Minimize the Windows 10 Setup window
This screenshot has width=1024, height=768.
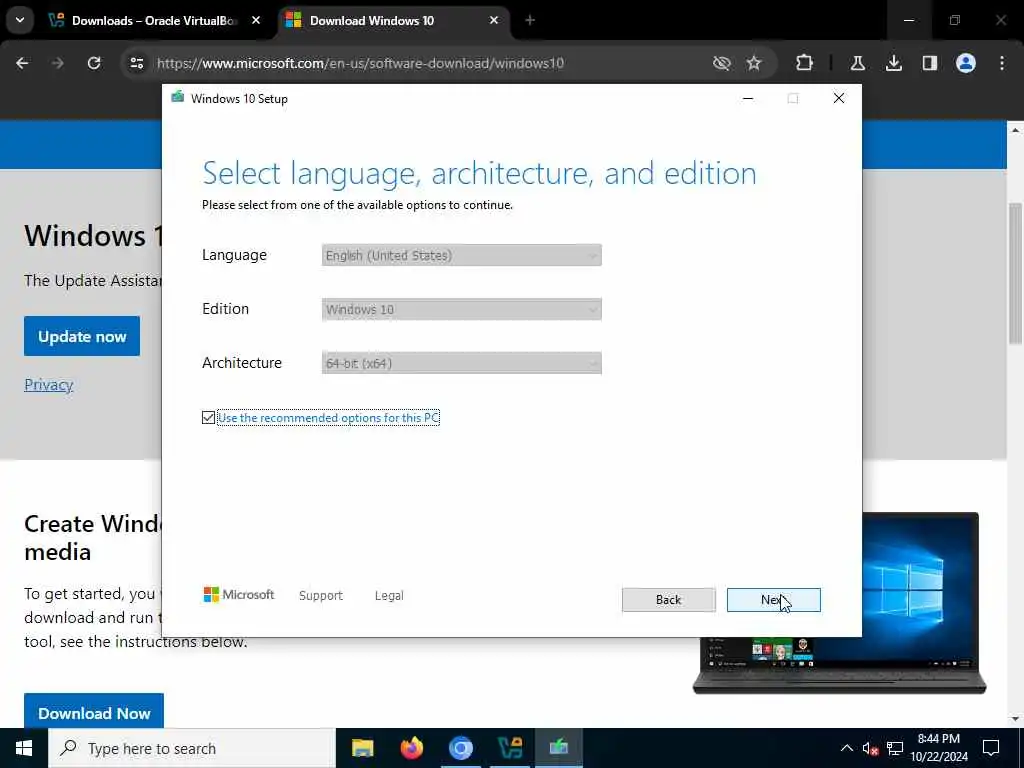(x=748, y=98)
